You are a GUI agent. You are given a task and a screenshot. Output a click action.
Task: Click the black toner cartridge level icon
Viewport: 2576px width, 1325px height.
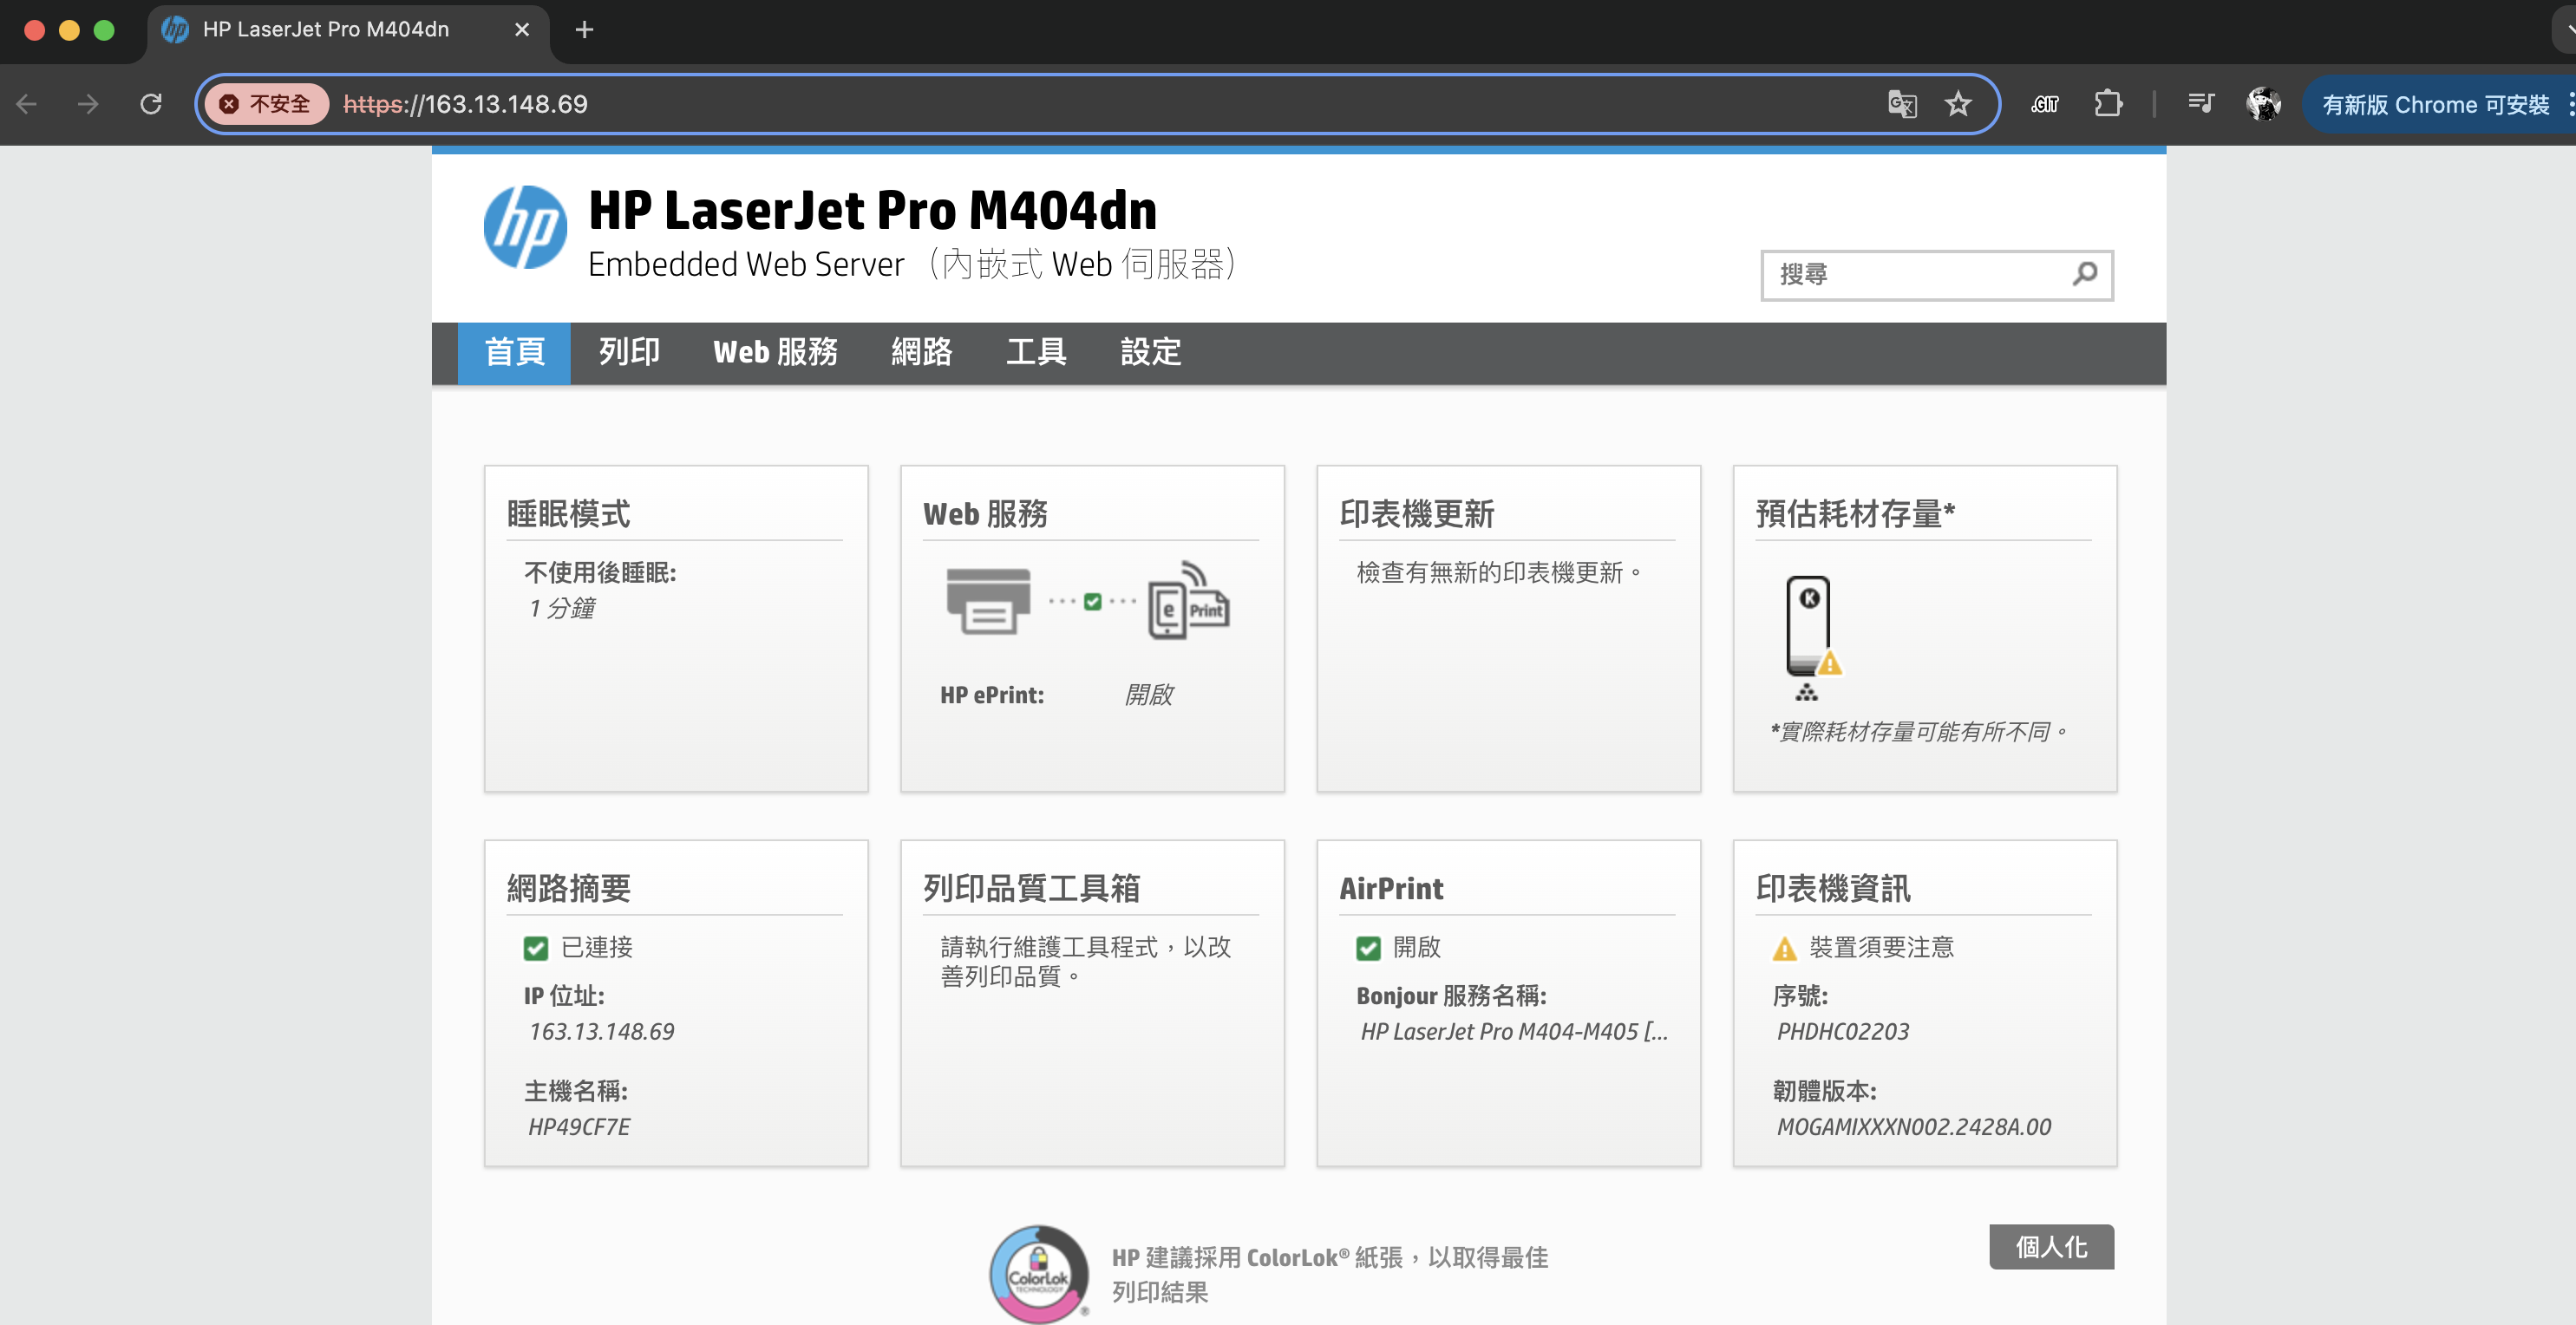(x=1808, y=627)
